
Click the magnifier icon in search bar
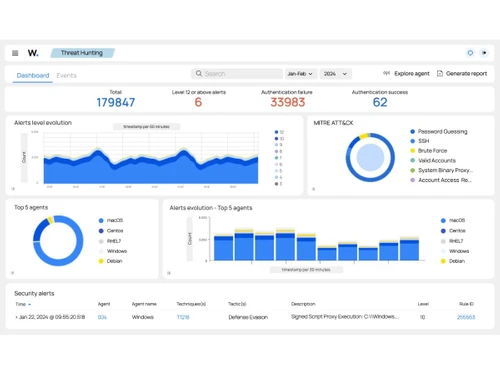pyautogui.click(x=199, y=73)
